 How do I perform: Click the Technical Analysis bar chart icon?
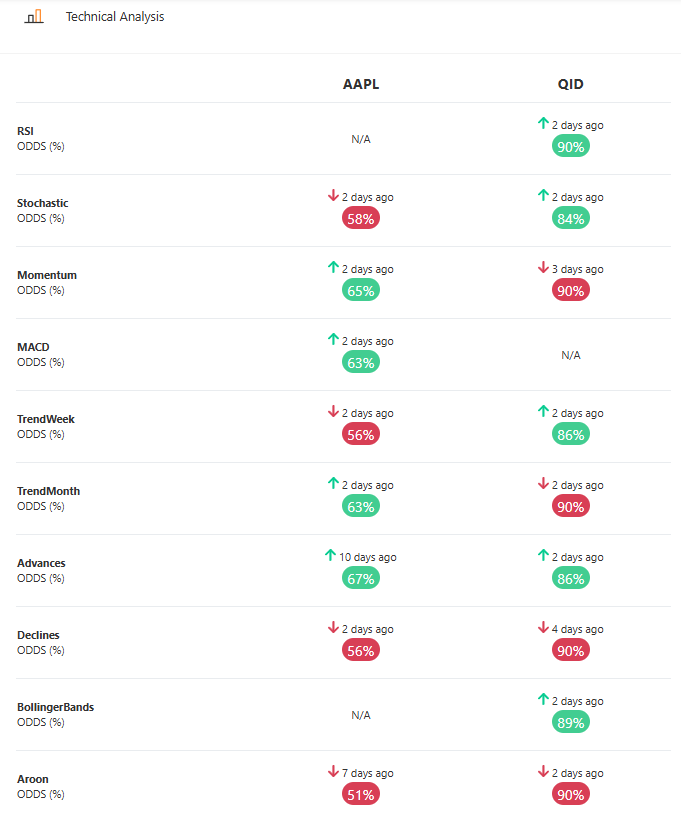pyautogui.click(x=34, y=17)
